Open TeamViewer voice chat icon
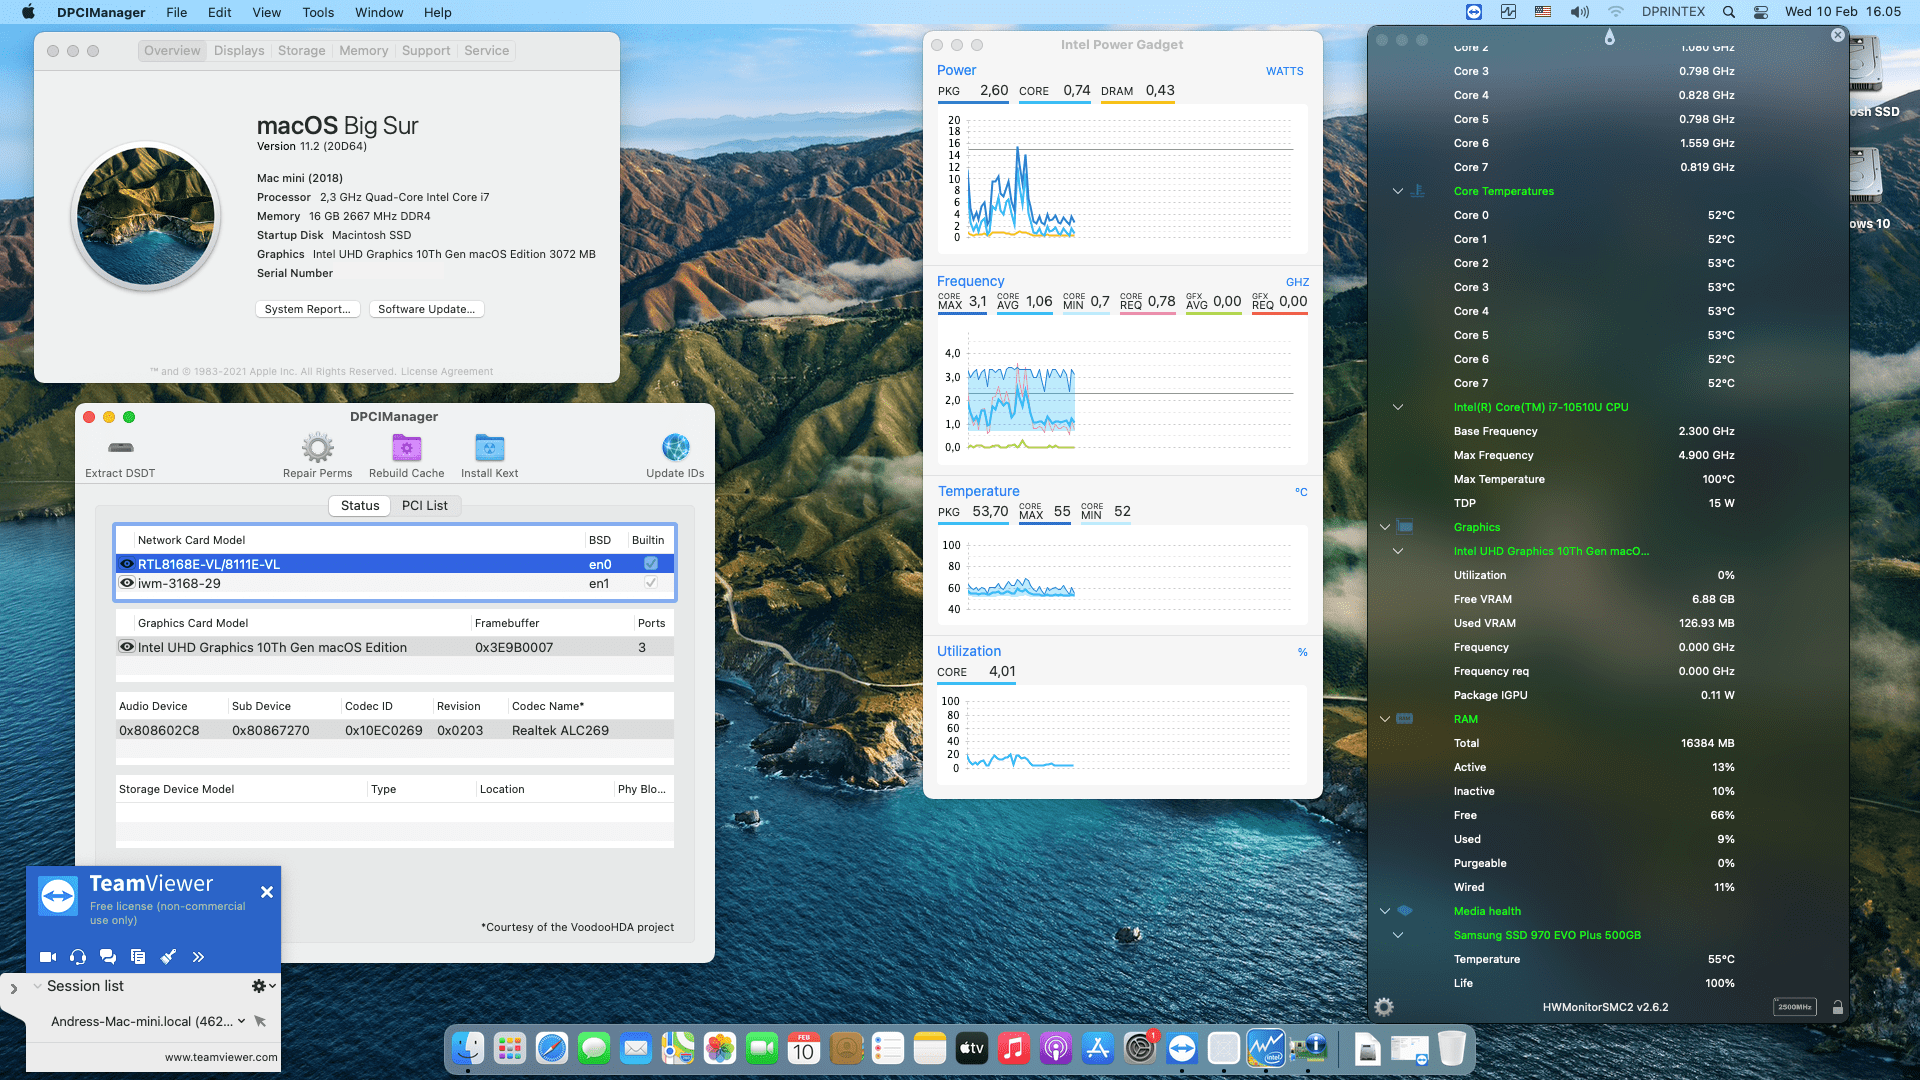The image size is (1920, 1080). point(77,956)
